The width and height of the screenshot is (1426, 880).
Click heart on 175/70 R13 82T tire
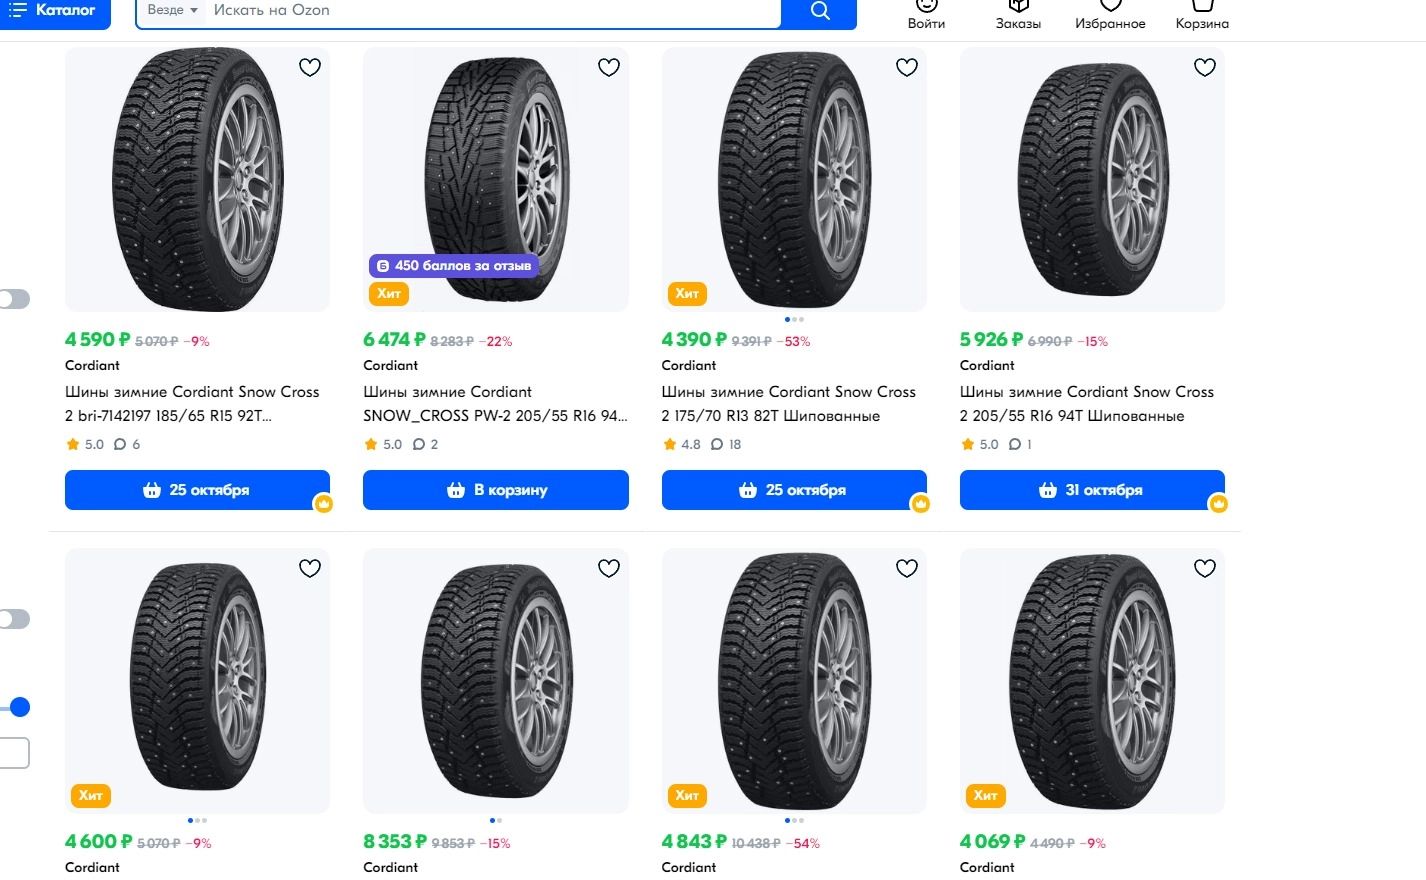(x=906, y=67)
